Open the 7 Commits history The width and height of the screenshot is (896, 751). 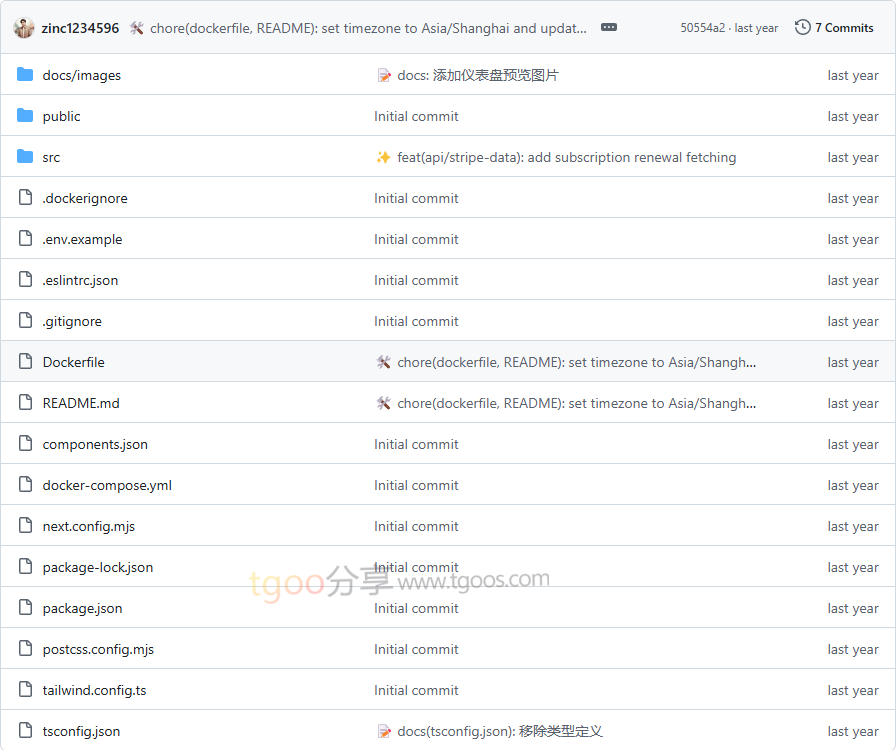834,27
